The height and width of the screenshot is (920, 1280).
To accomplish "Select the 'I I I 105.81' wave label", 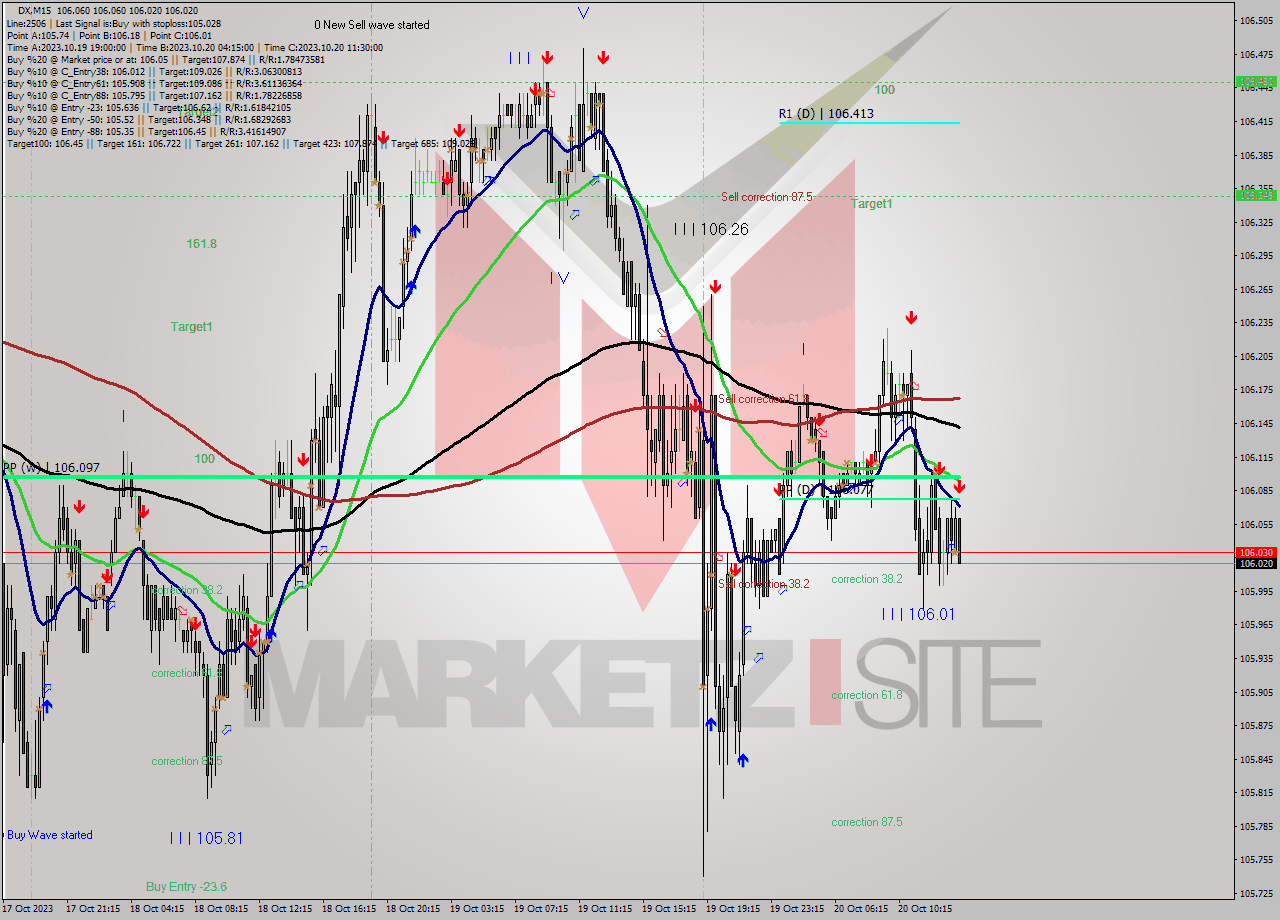I will (206, 838).
